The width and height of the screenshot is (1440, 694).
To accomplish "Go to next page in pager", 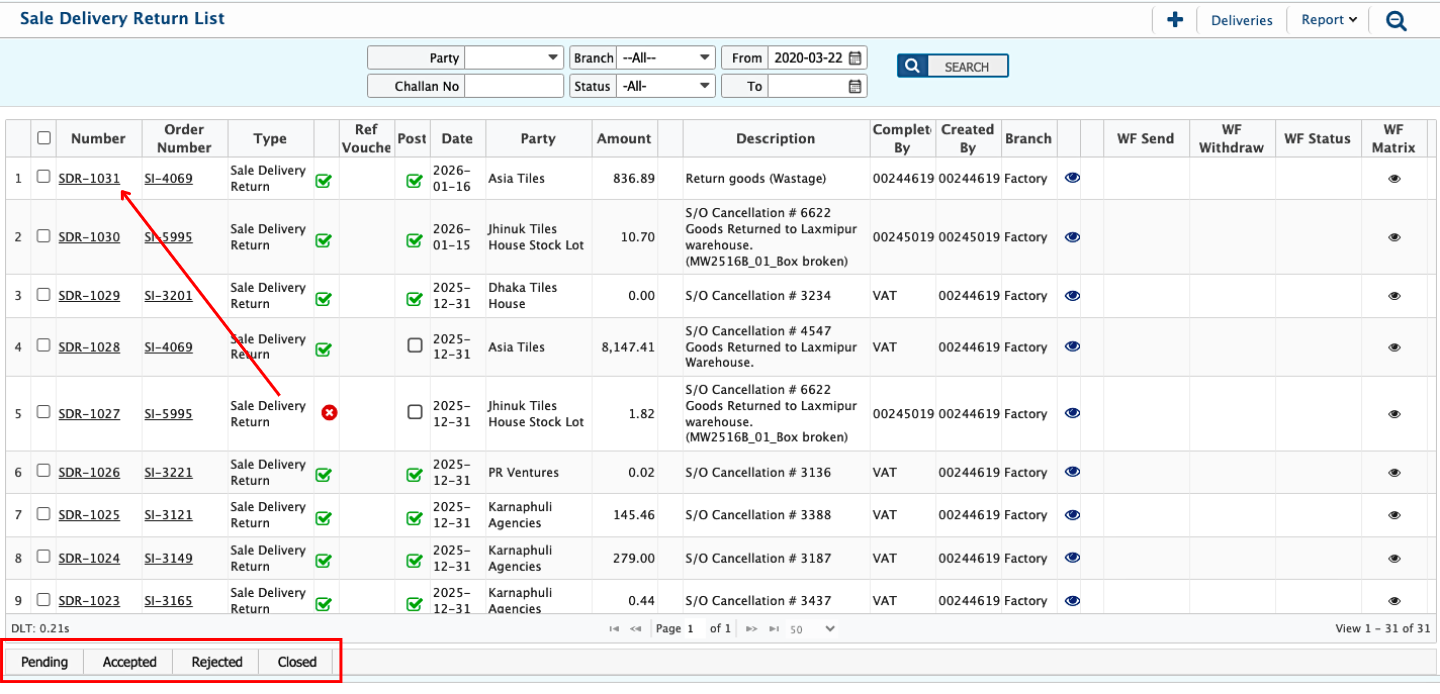I will click(x=751, y=629).
